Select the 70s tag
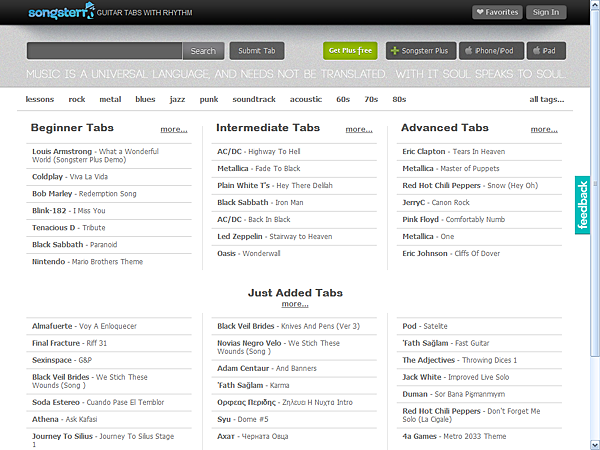This screenshot has height=450, width=600. 371,99
